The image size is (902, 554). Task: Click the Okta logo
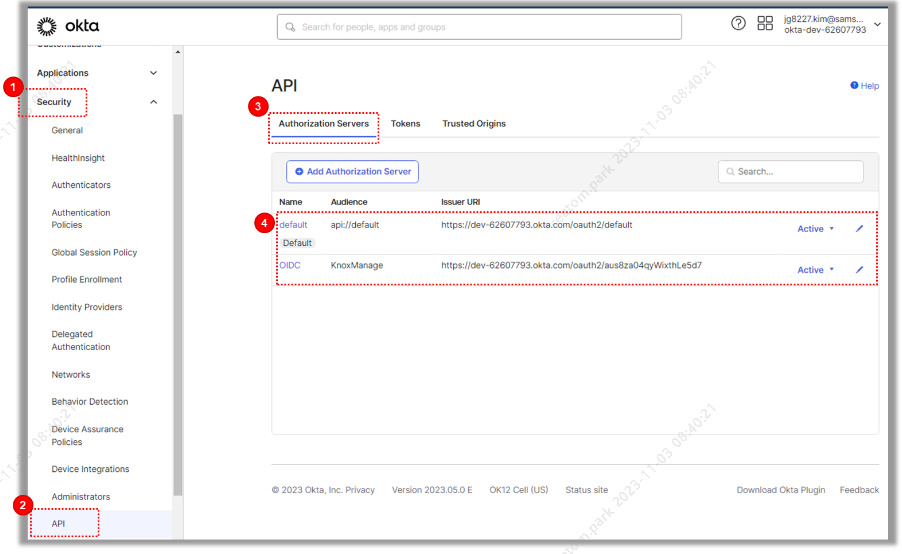[x=68, y=26]
